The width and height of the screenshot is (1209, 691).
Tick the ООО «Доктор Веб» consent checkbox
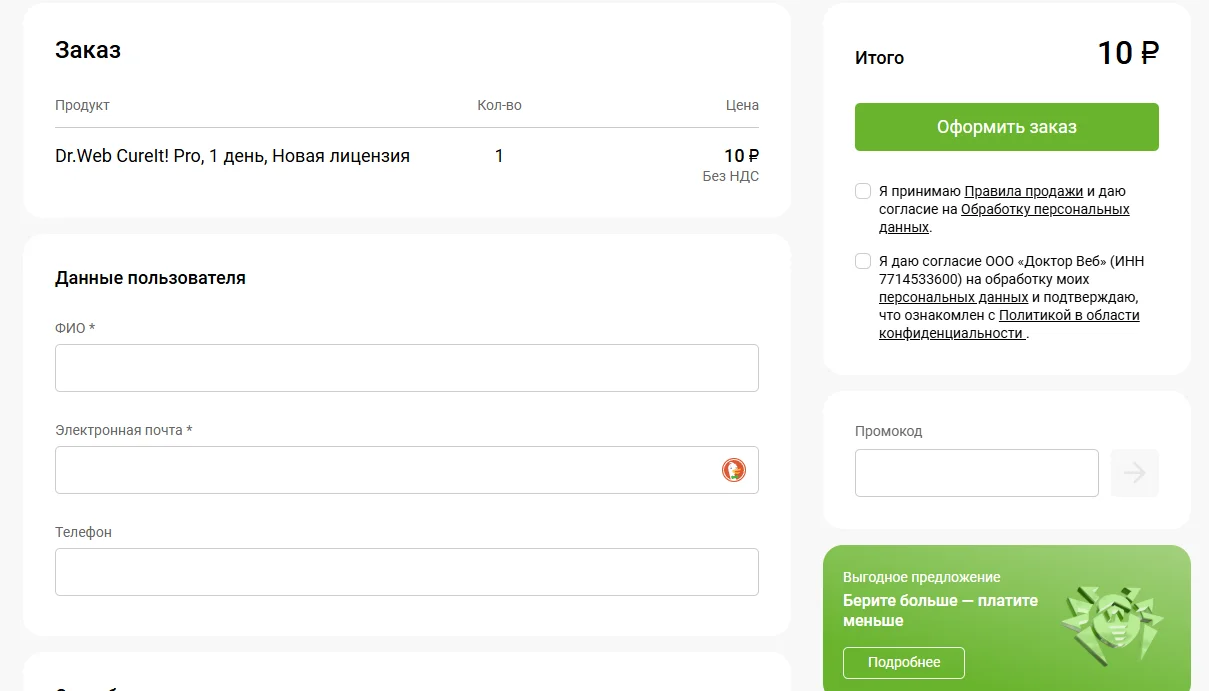click(863, 261)
